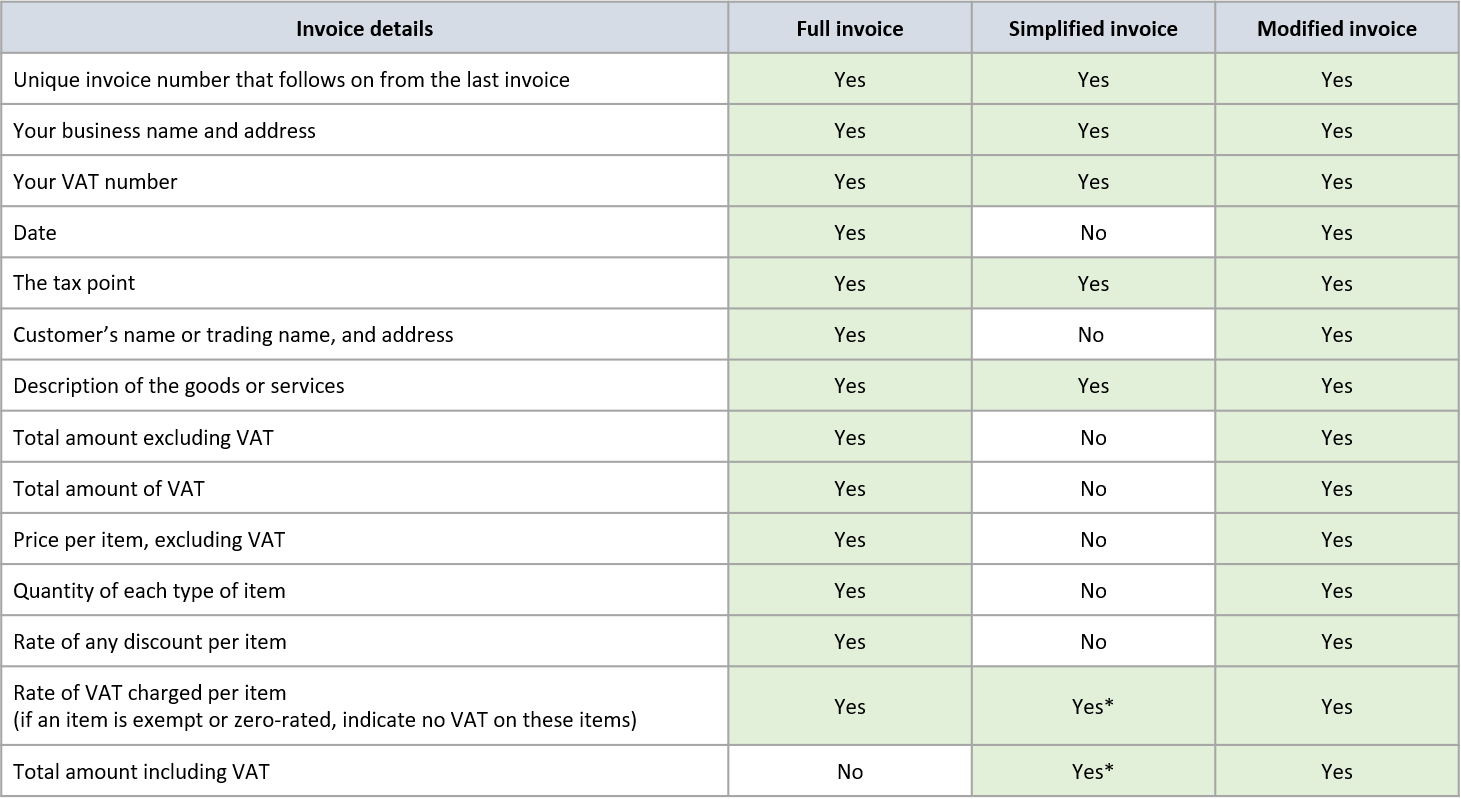Select Modified invoice "Yes" for Price per item
1461x799 pixels.
[x=1336, y=540]
